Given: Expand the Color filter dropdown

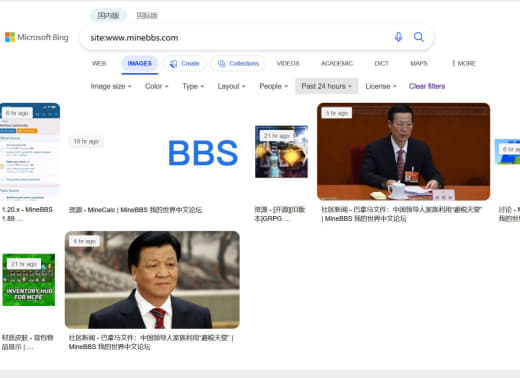Looking at the screenshot, I should click(x=156, y=86).
